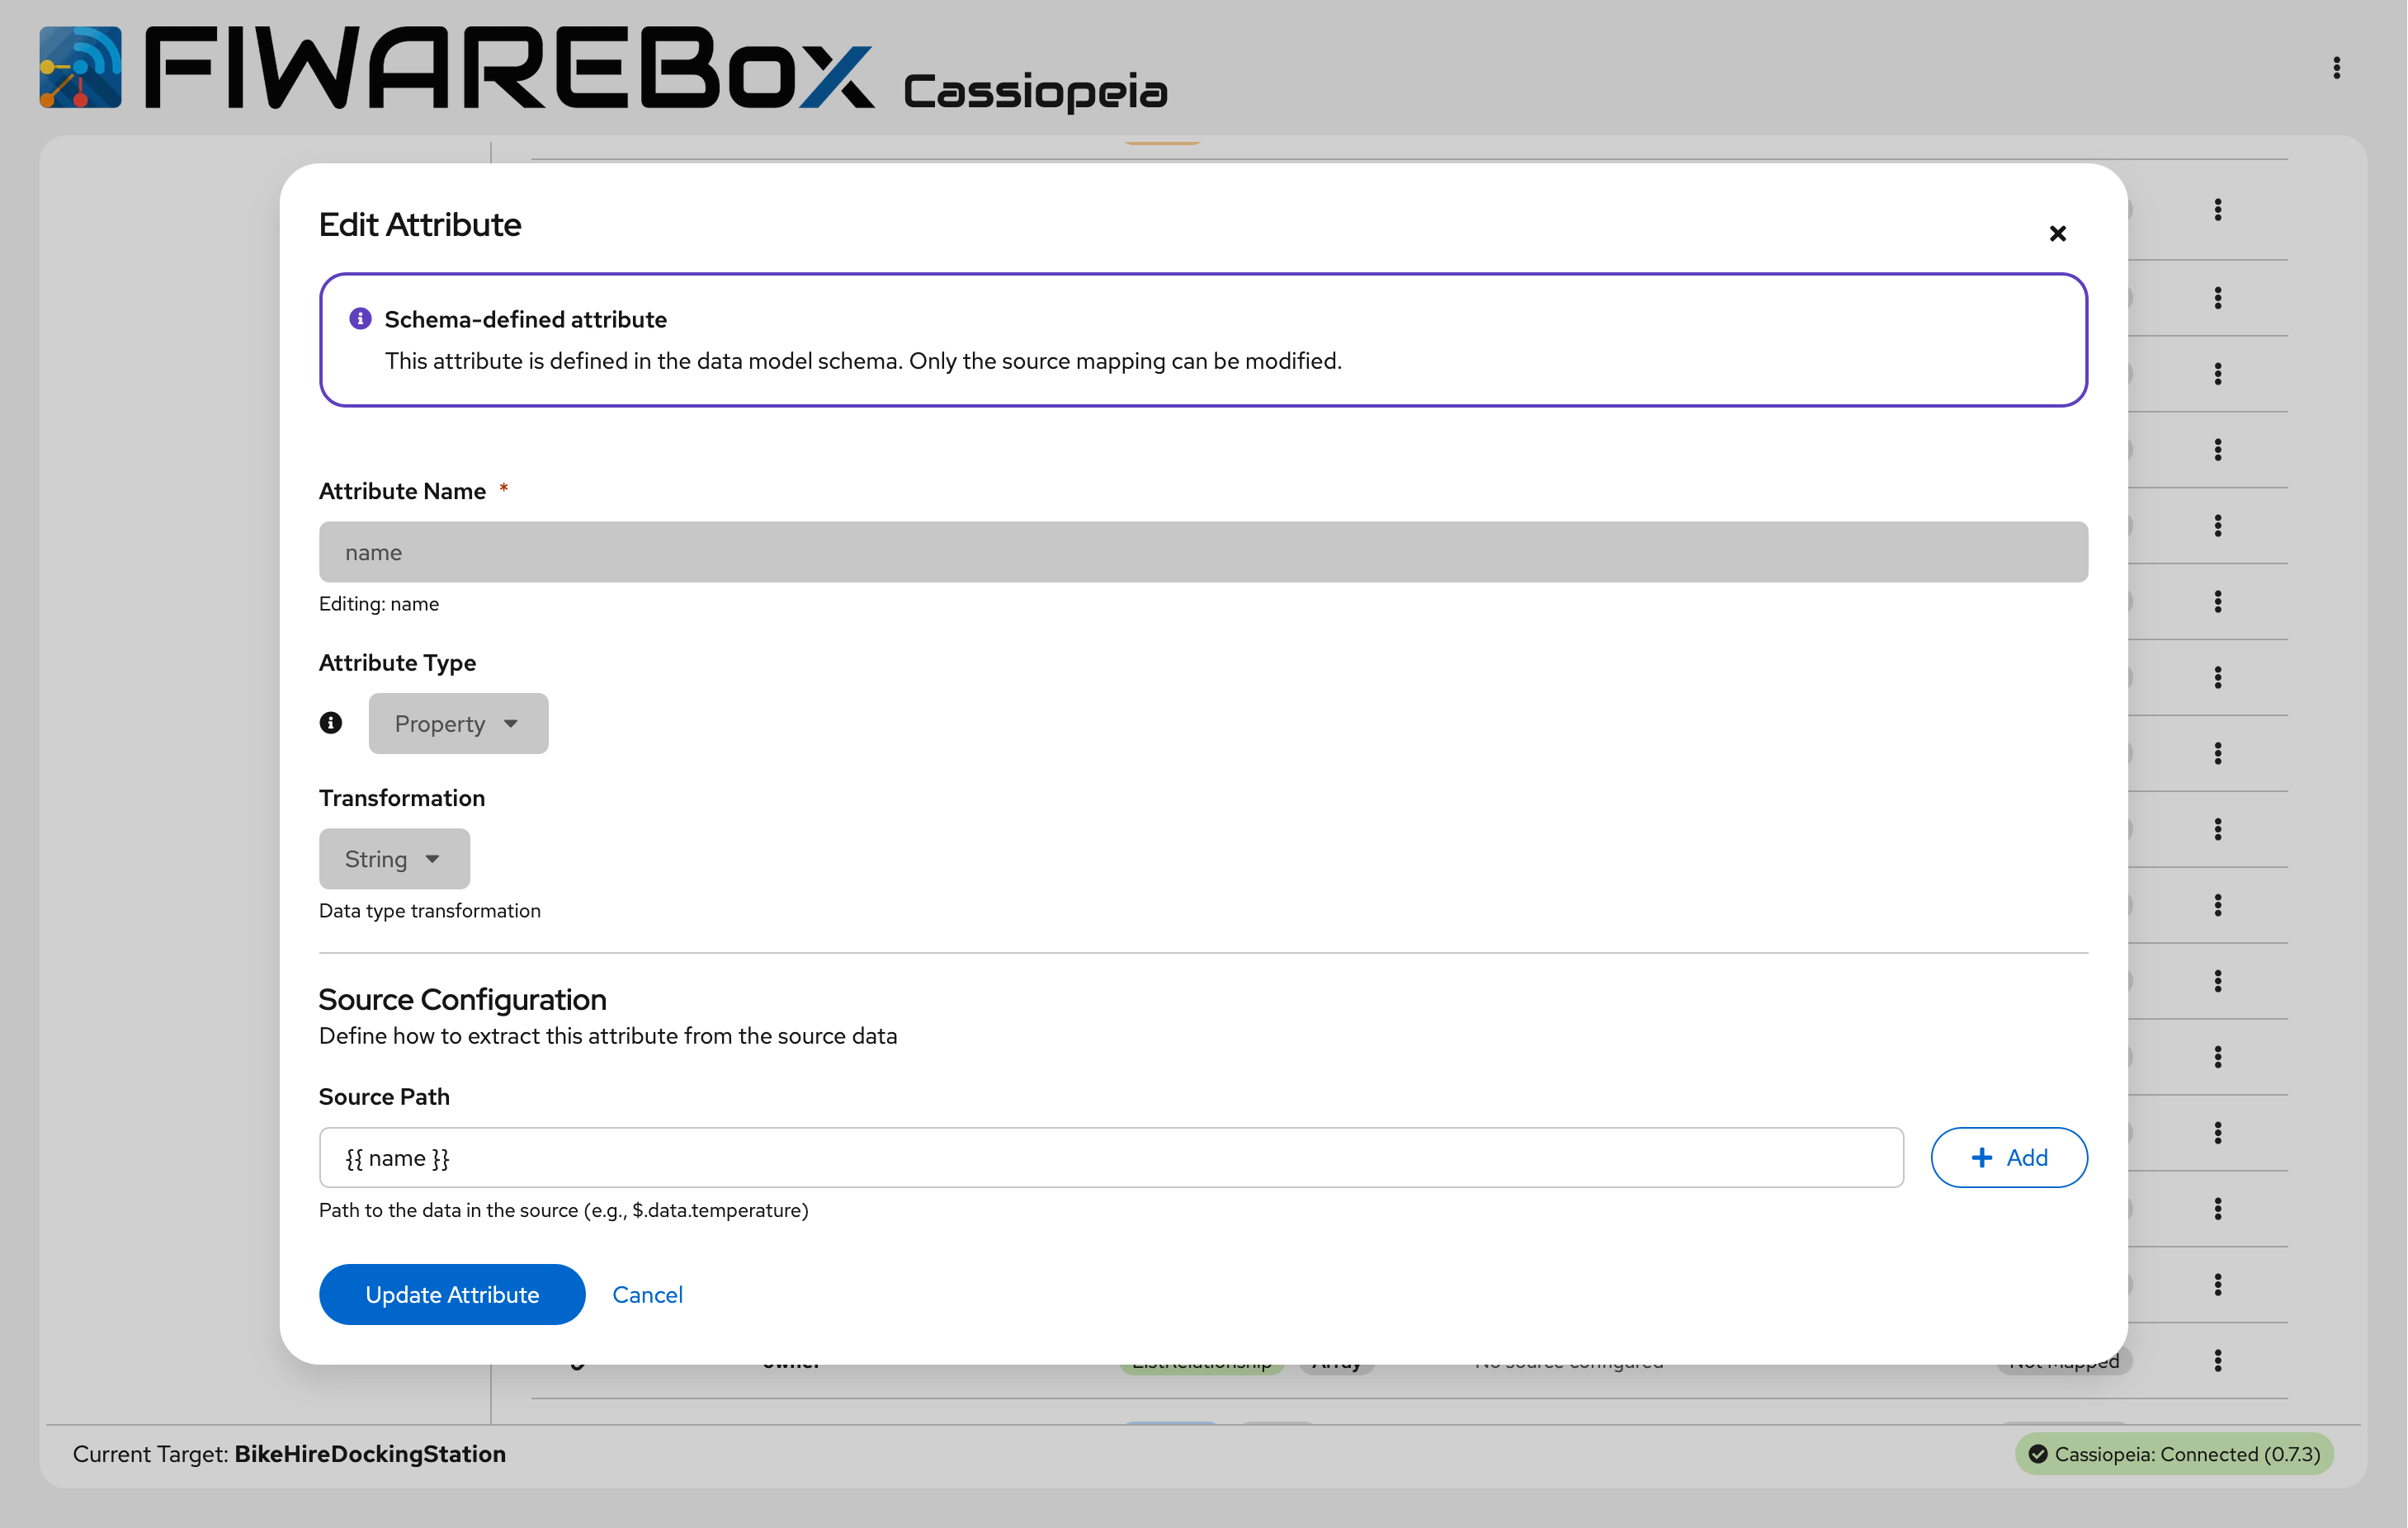Open the Attribute Type Property dropdown
Screen dimensions: 2408x1528
458,723
